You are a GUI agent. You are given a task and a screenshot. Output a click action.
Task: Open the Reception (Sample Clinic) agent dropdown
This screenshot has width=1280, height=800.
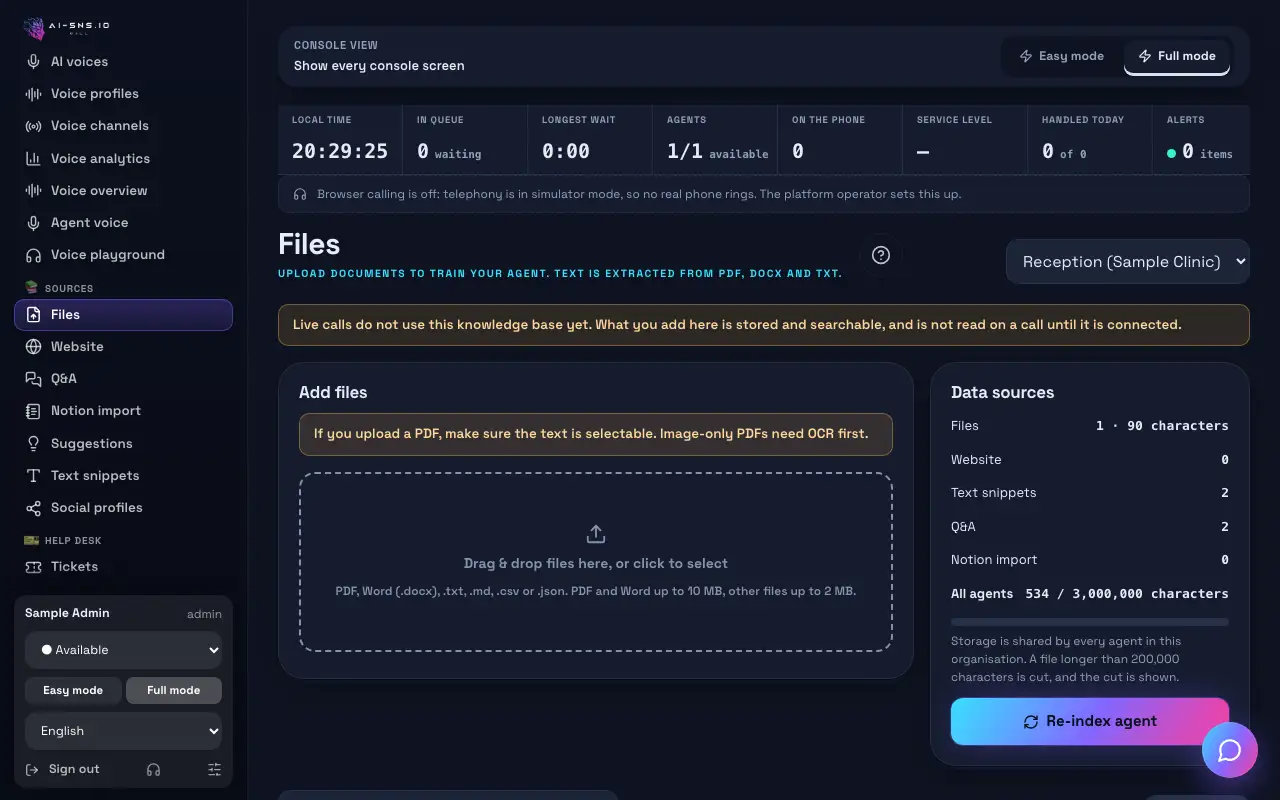pyautogui.click(x=1128, y=261)
